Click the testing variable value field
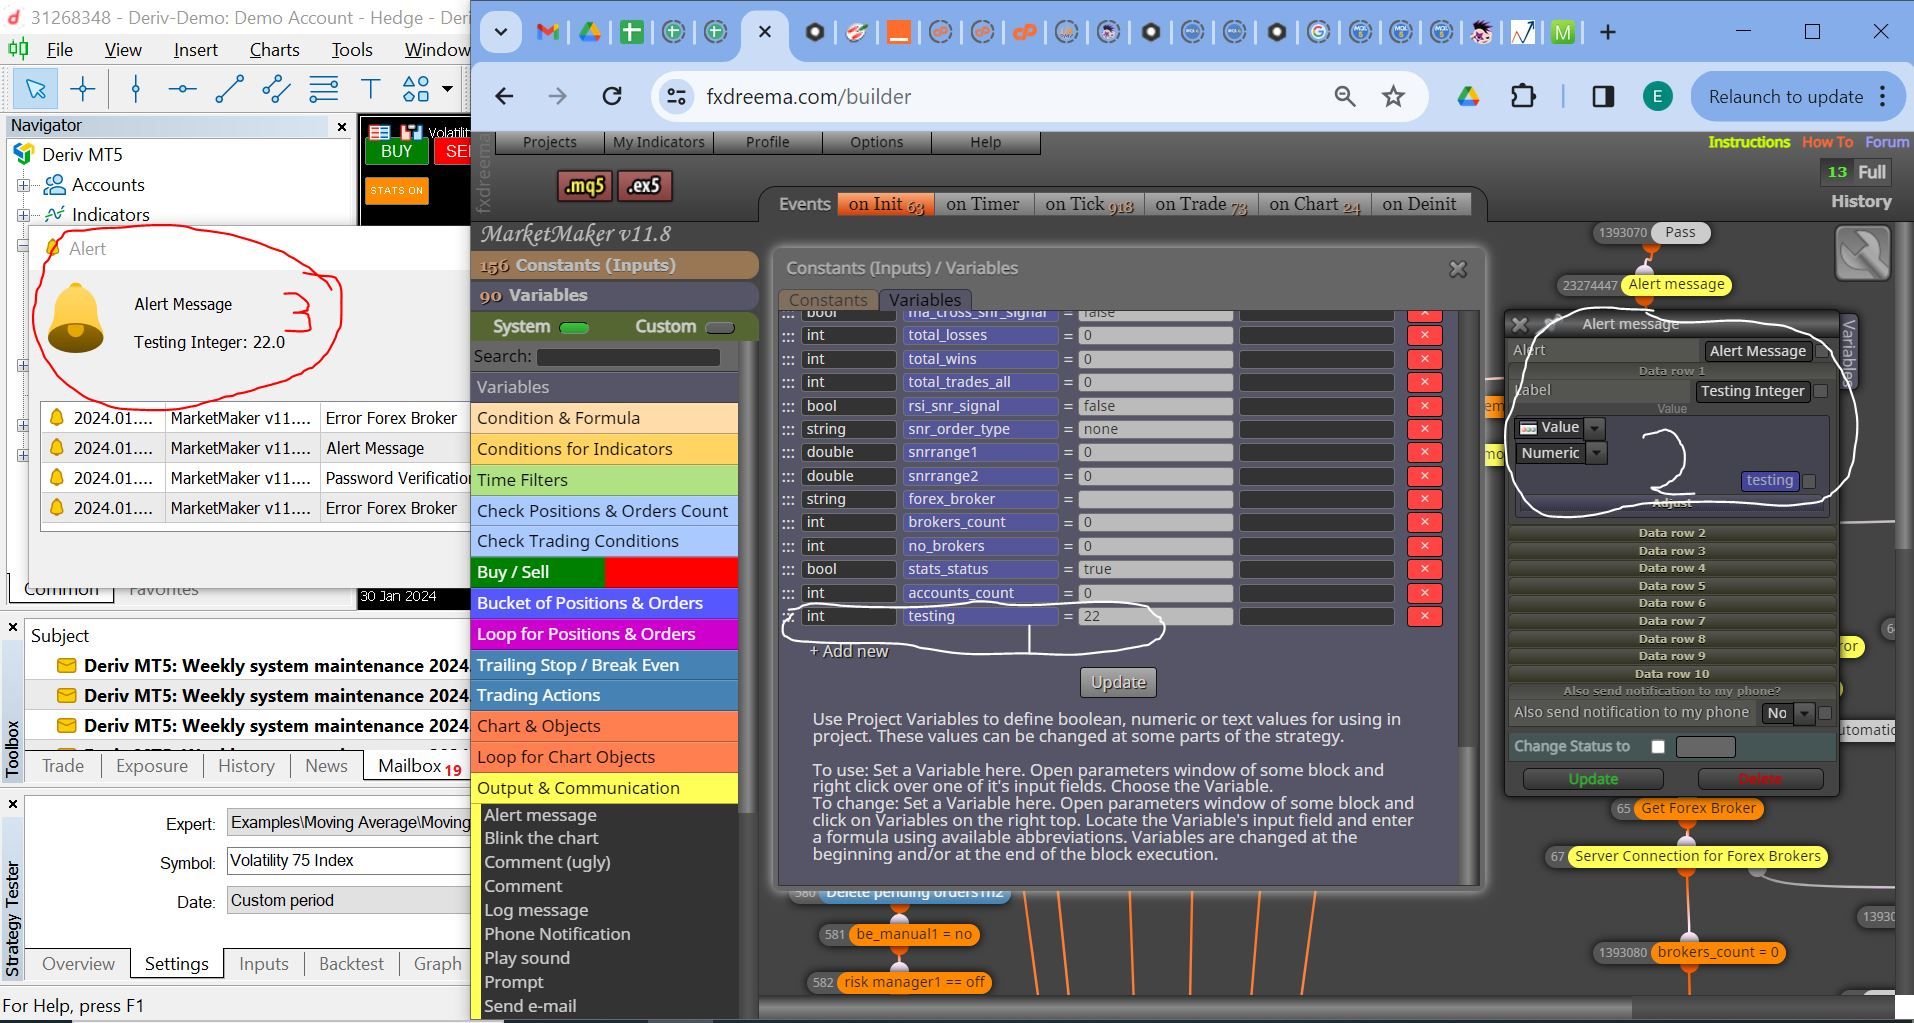The width and height of the screenshot is (1914, 1023). tap(1155, 616)
